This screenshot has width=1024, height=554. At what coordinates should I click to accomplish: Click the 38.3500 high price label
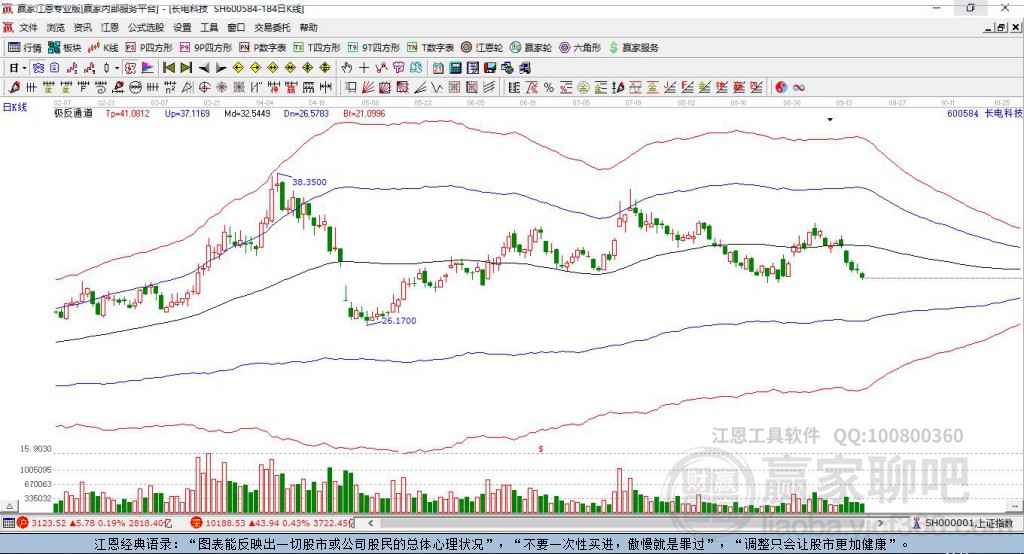(310, 182)
